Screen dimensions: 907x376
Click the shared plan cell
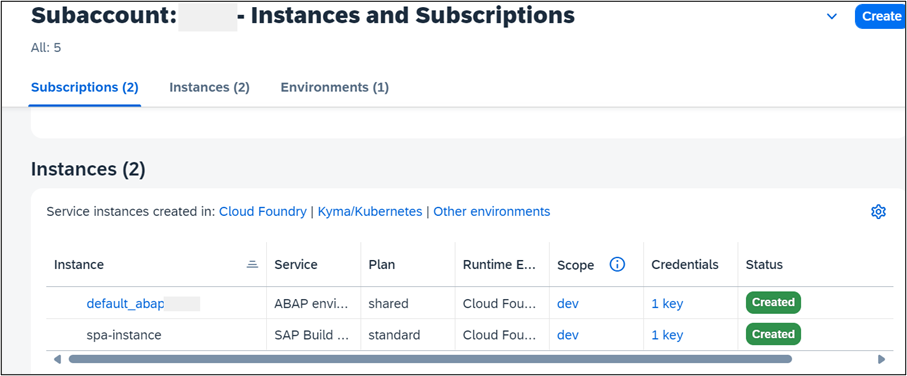pyautogui.click(x=388, y=303)
